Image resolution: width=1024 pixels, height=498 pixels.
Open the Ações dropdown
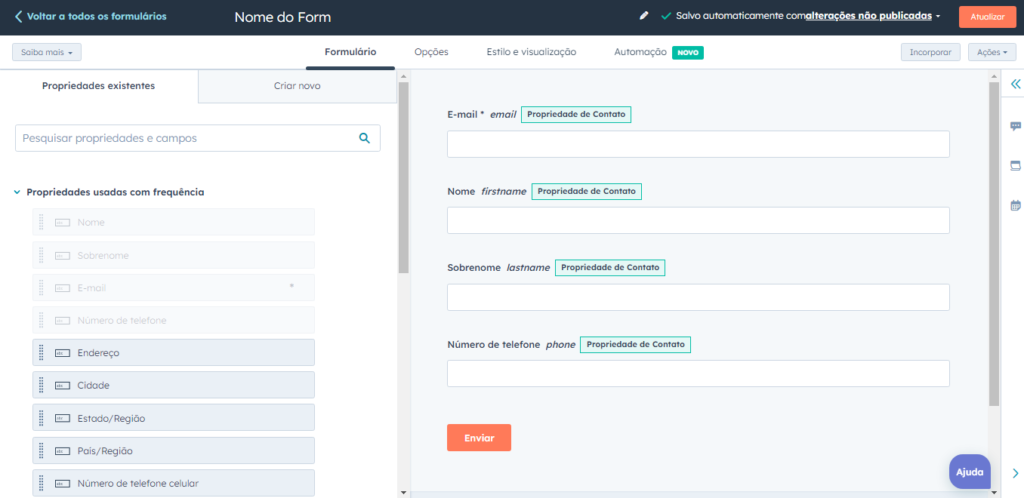coord(992,52)
